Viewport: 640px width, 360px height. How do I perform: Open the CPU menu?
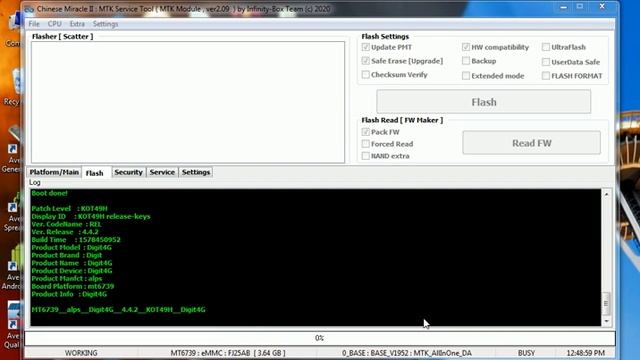point(54,24)
